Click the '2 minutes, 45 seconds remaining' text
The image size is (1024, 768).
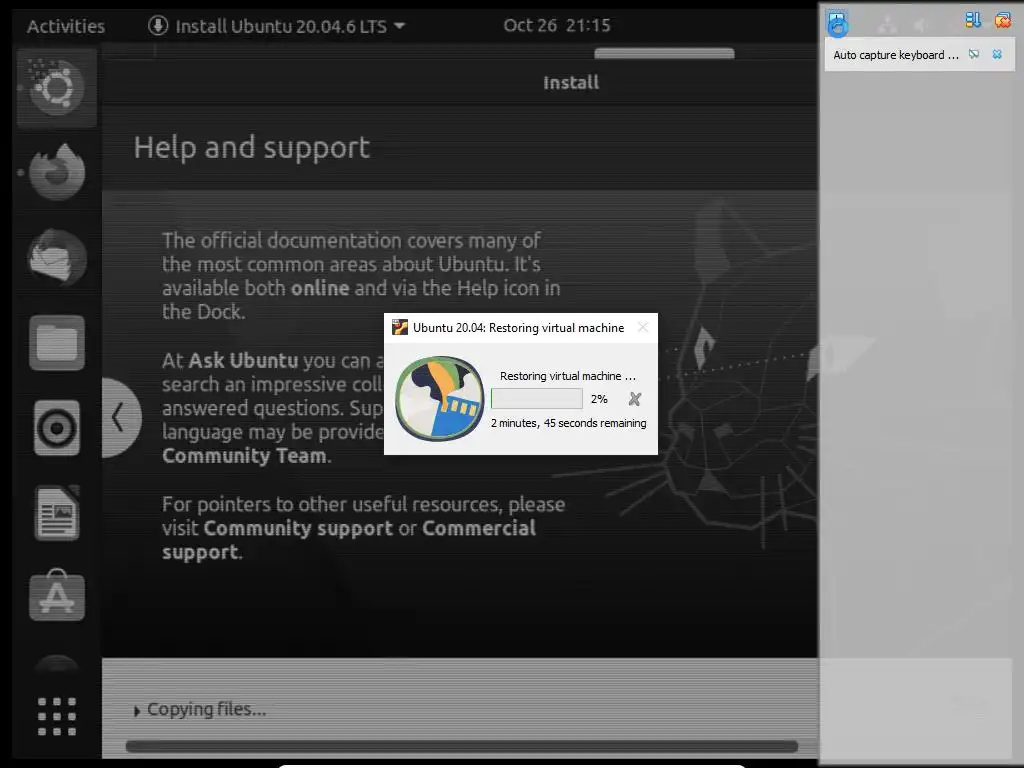[569, 423]
